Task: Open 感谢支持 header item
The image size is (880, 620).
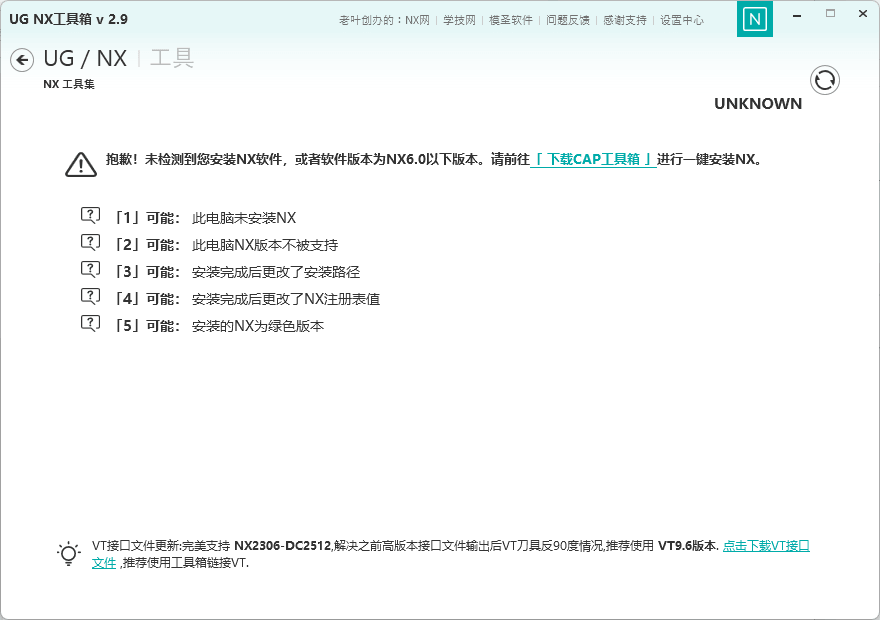Action: (x=625, y=20)
